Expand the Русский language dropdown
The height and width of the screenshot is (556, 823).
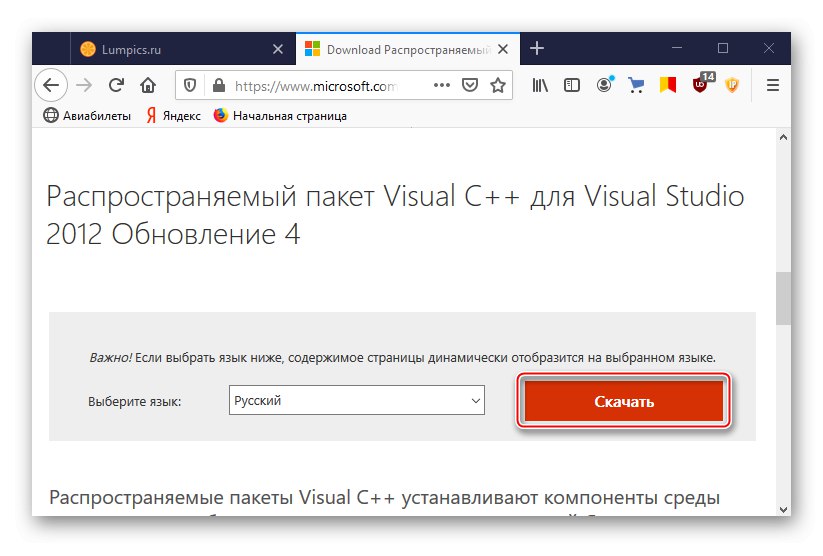click(357, 400)
